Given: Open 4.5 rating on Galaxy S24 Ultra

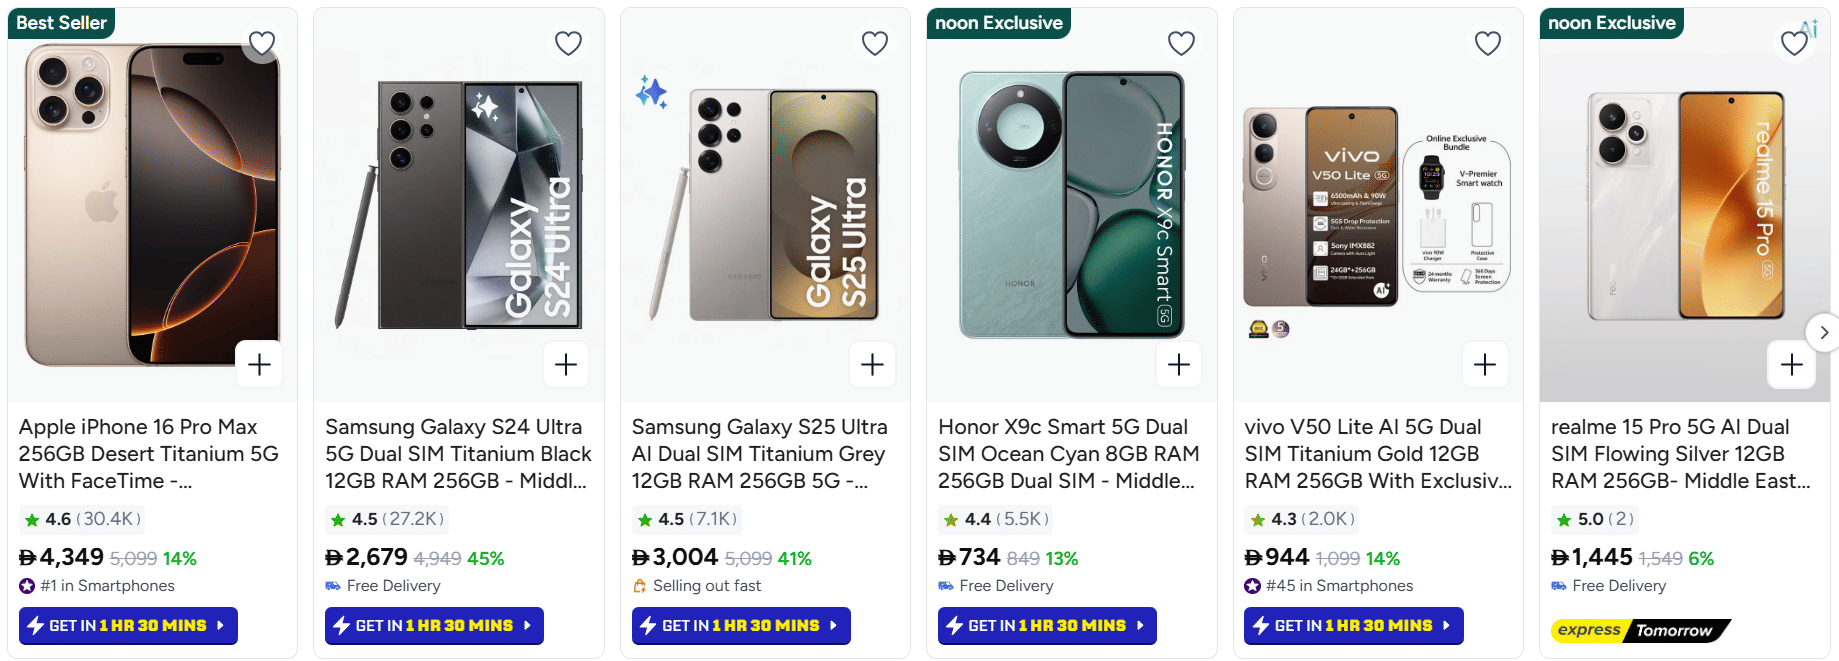Looking at the screenshot, I should pyautogui.click(x=386, y=519).
